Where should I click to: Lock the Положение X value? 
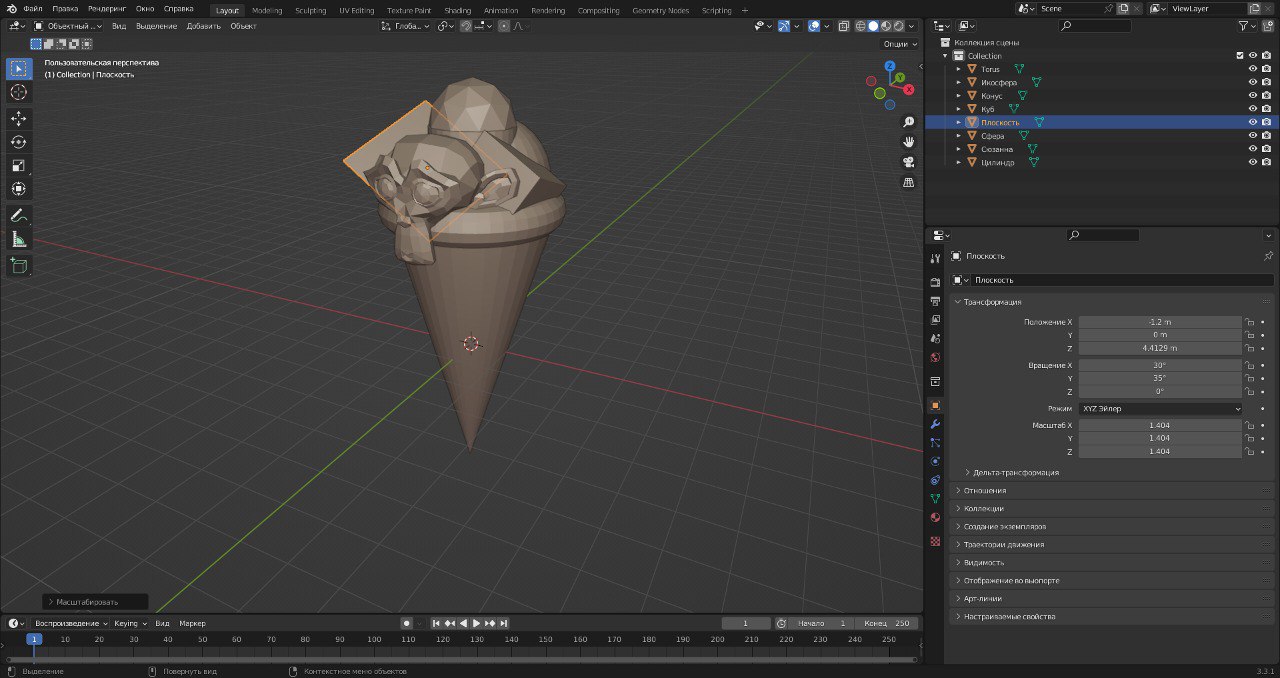pos(1249,322)
